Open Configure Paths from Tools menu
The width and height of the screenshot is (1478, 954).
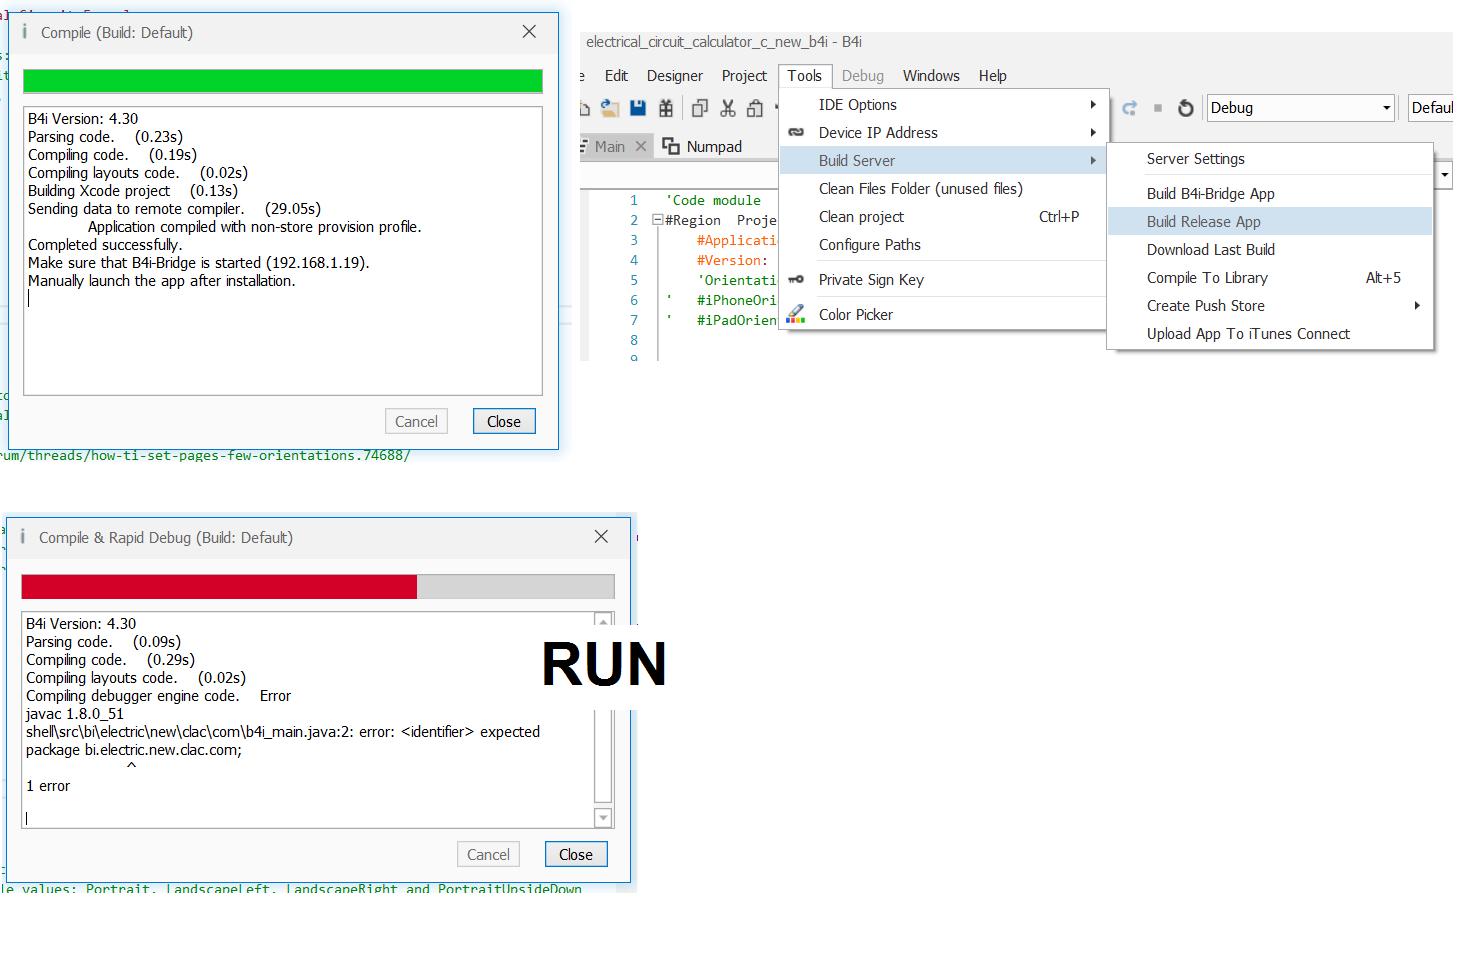943,245
